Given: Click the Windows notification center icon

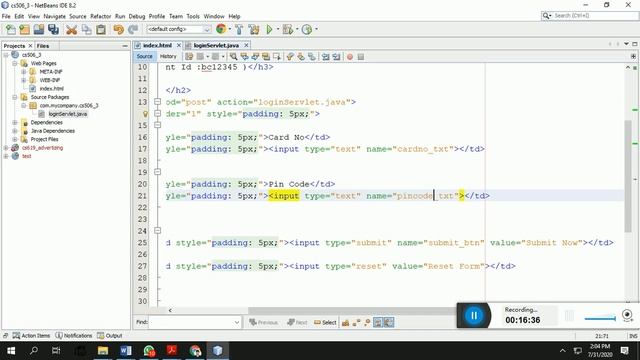Looking at the screenshot, I should (624, 351).
